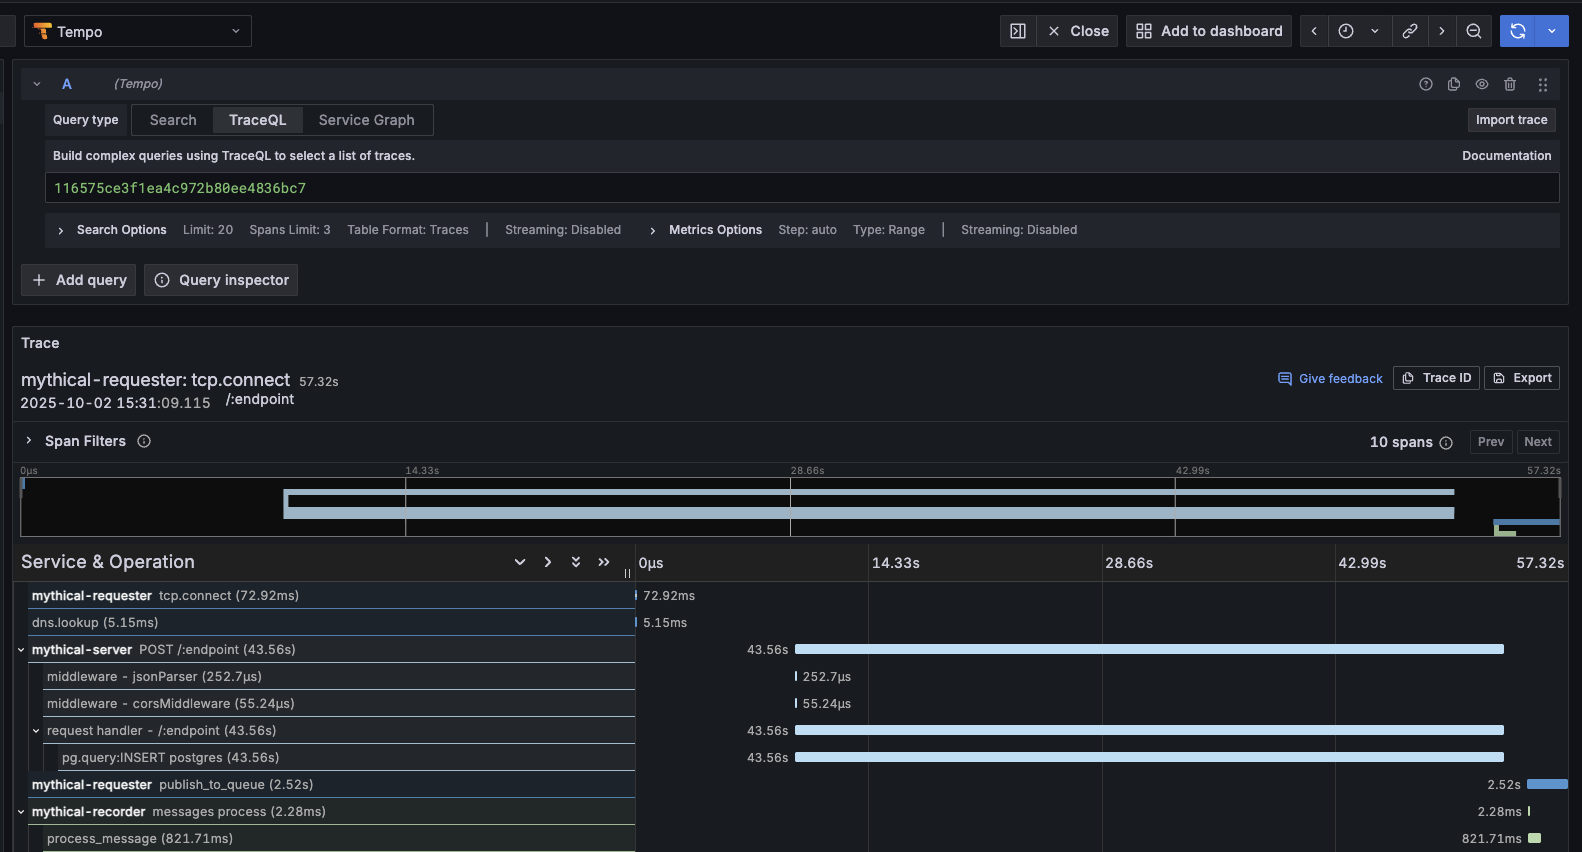Click the split pane layout icon
Screen dimensions: 1582x852
pos(1017,31)
